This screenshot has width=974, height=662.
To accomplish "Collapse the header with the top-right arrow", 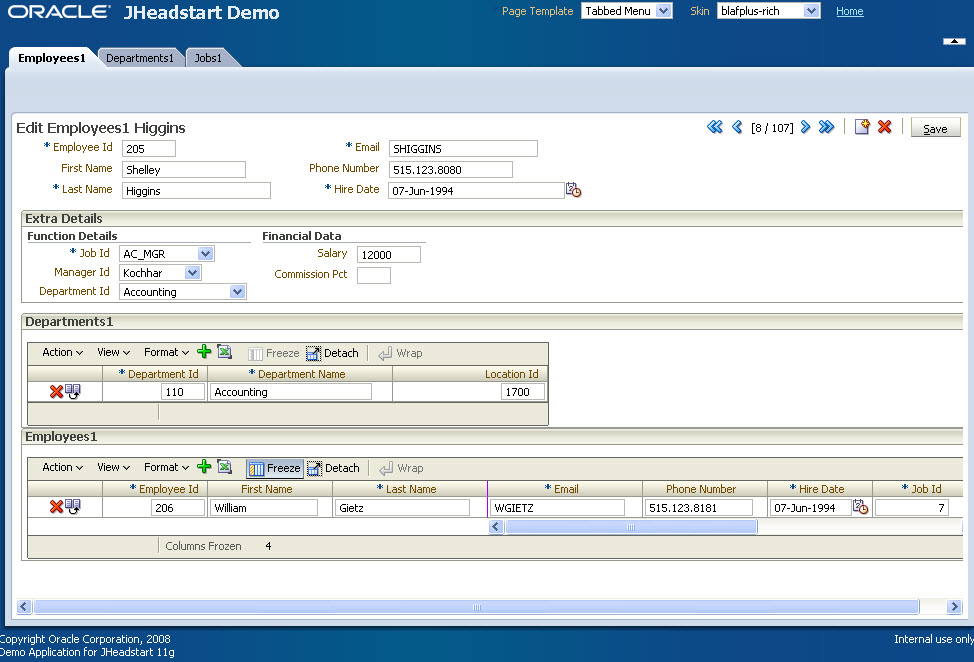I will [954, 41].
